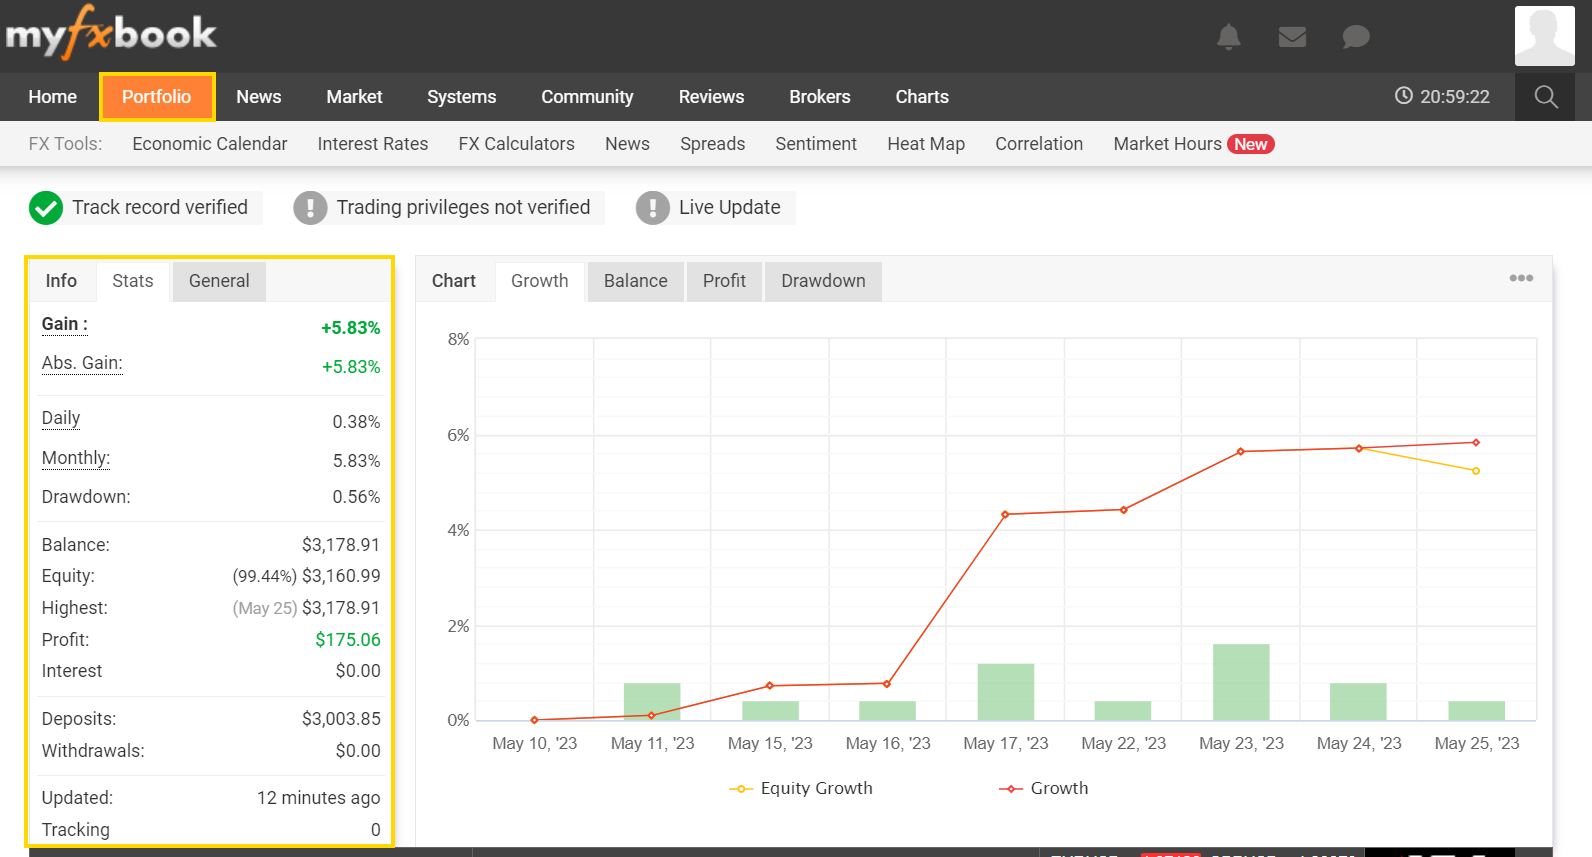Select the Drawdown chart tab
This screenshot has height=857, width=1592.
pyautogui.click(x=823, y=281)
